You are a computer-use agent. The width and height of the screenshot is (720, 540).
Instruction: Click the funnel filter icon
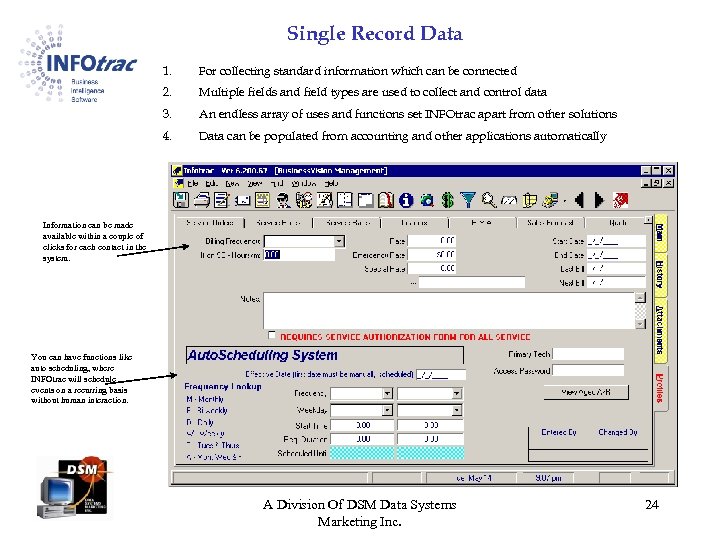(468, 200)
